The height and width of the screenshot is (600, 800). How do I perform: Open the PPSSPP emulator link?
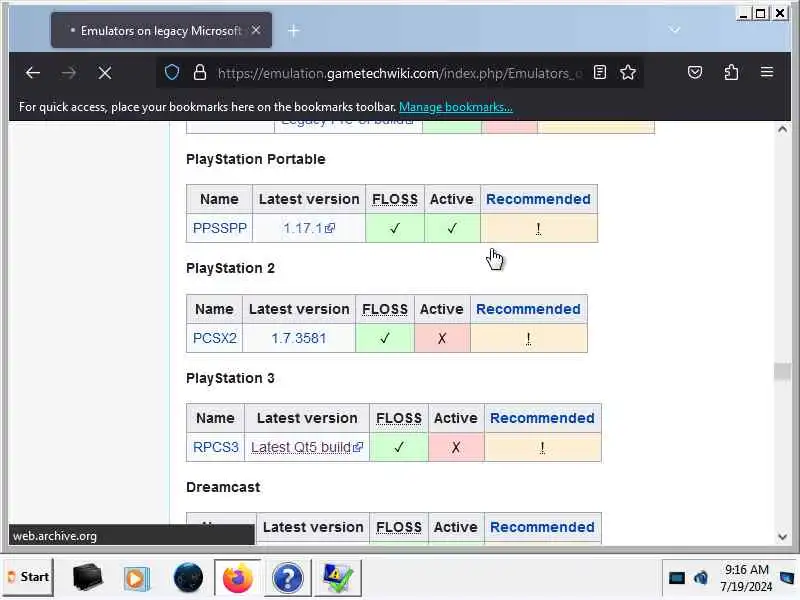tap(220, 228)
